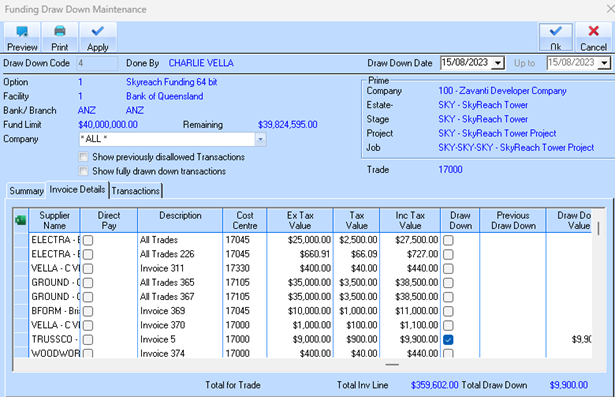Expand the Company *ALL* dropdown
The image size is (615, 397).
click(260, 139)
